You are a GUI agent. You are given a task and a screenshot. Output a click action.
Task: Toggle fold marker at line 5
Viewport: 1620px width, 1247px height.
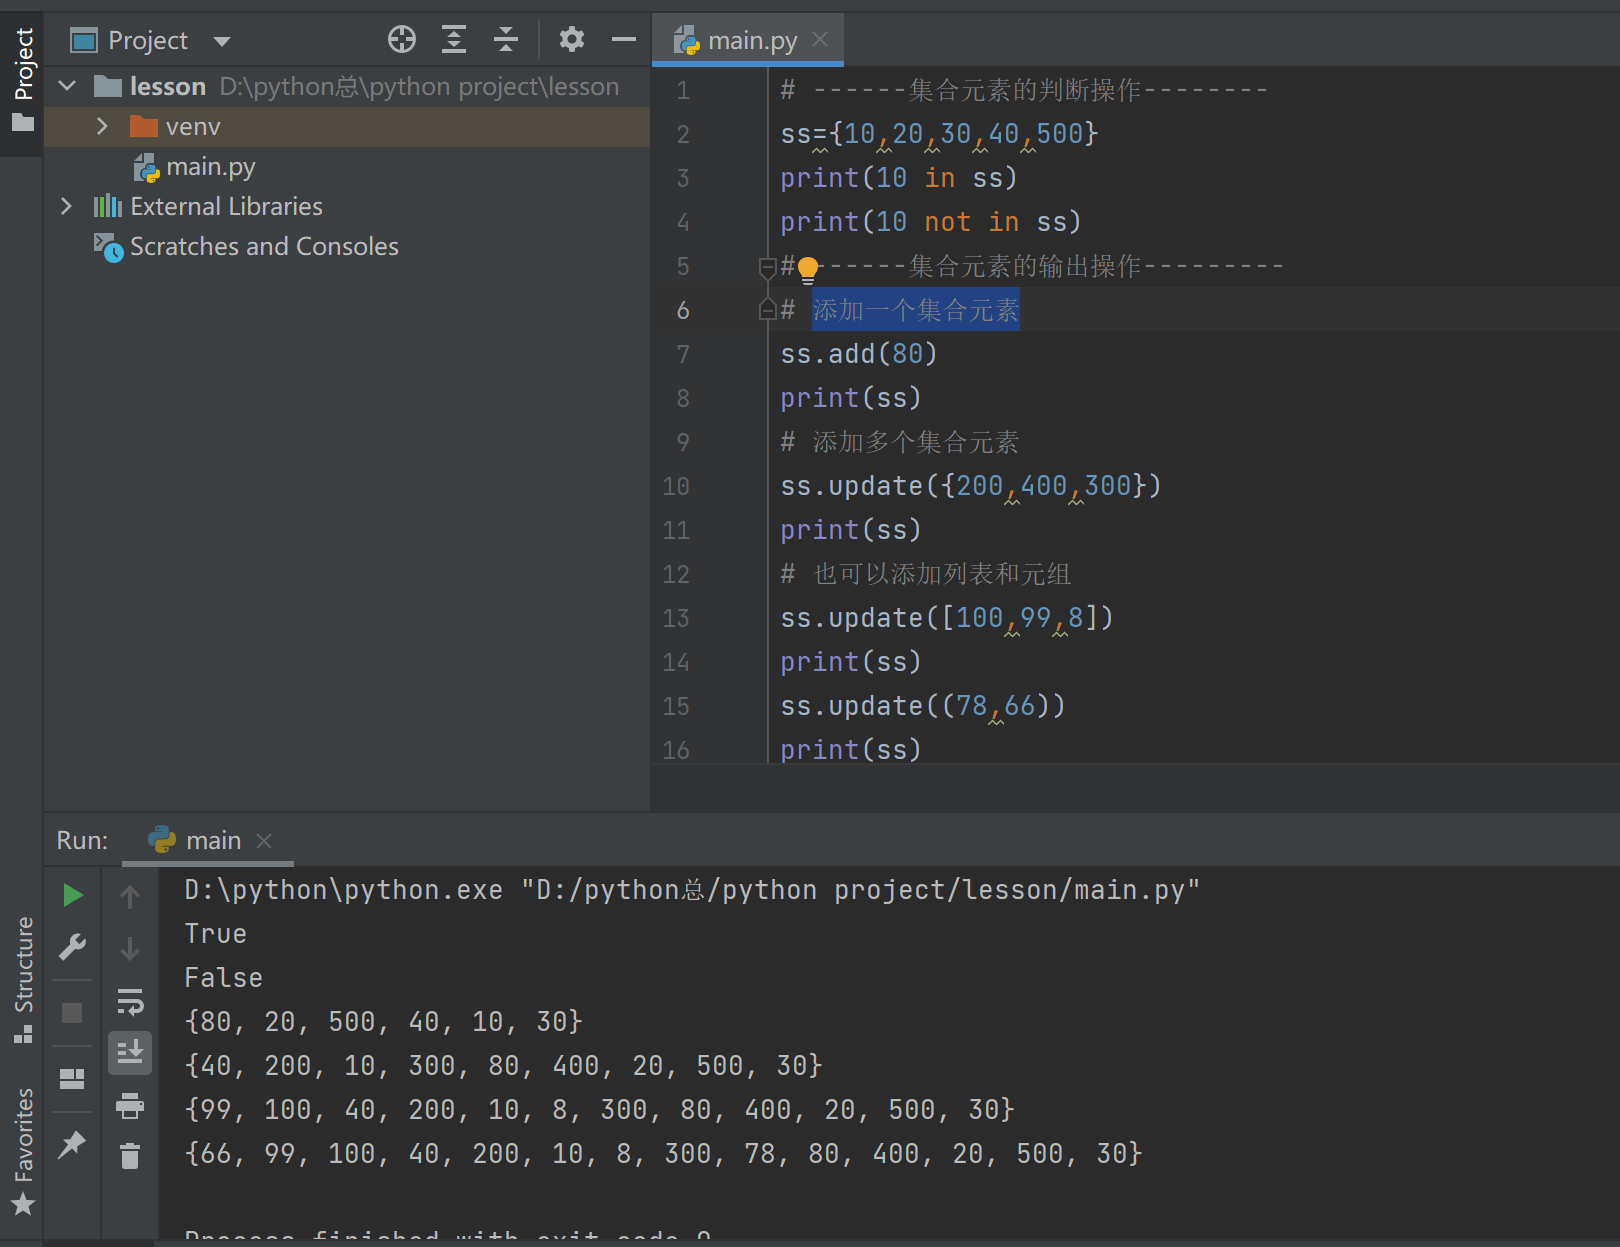tap(767, 267)
